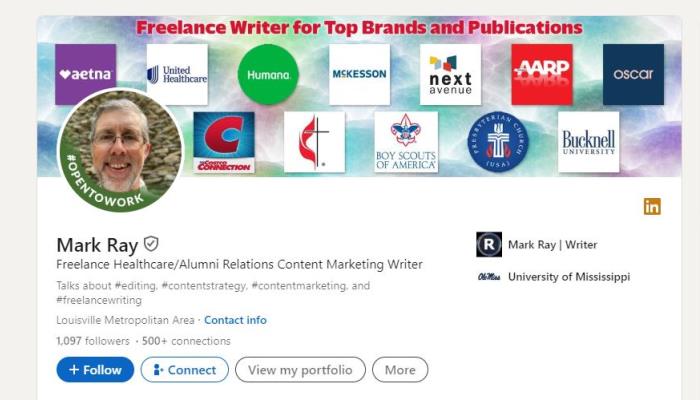
Task: Click the green Humana logo
Action: click(268, 74)
